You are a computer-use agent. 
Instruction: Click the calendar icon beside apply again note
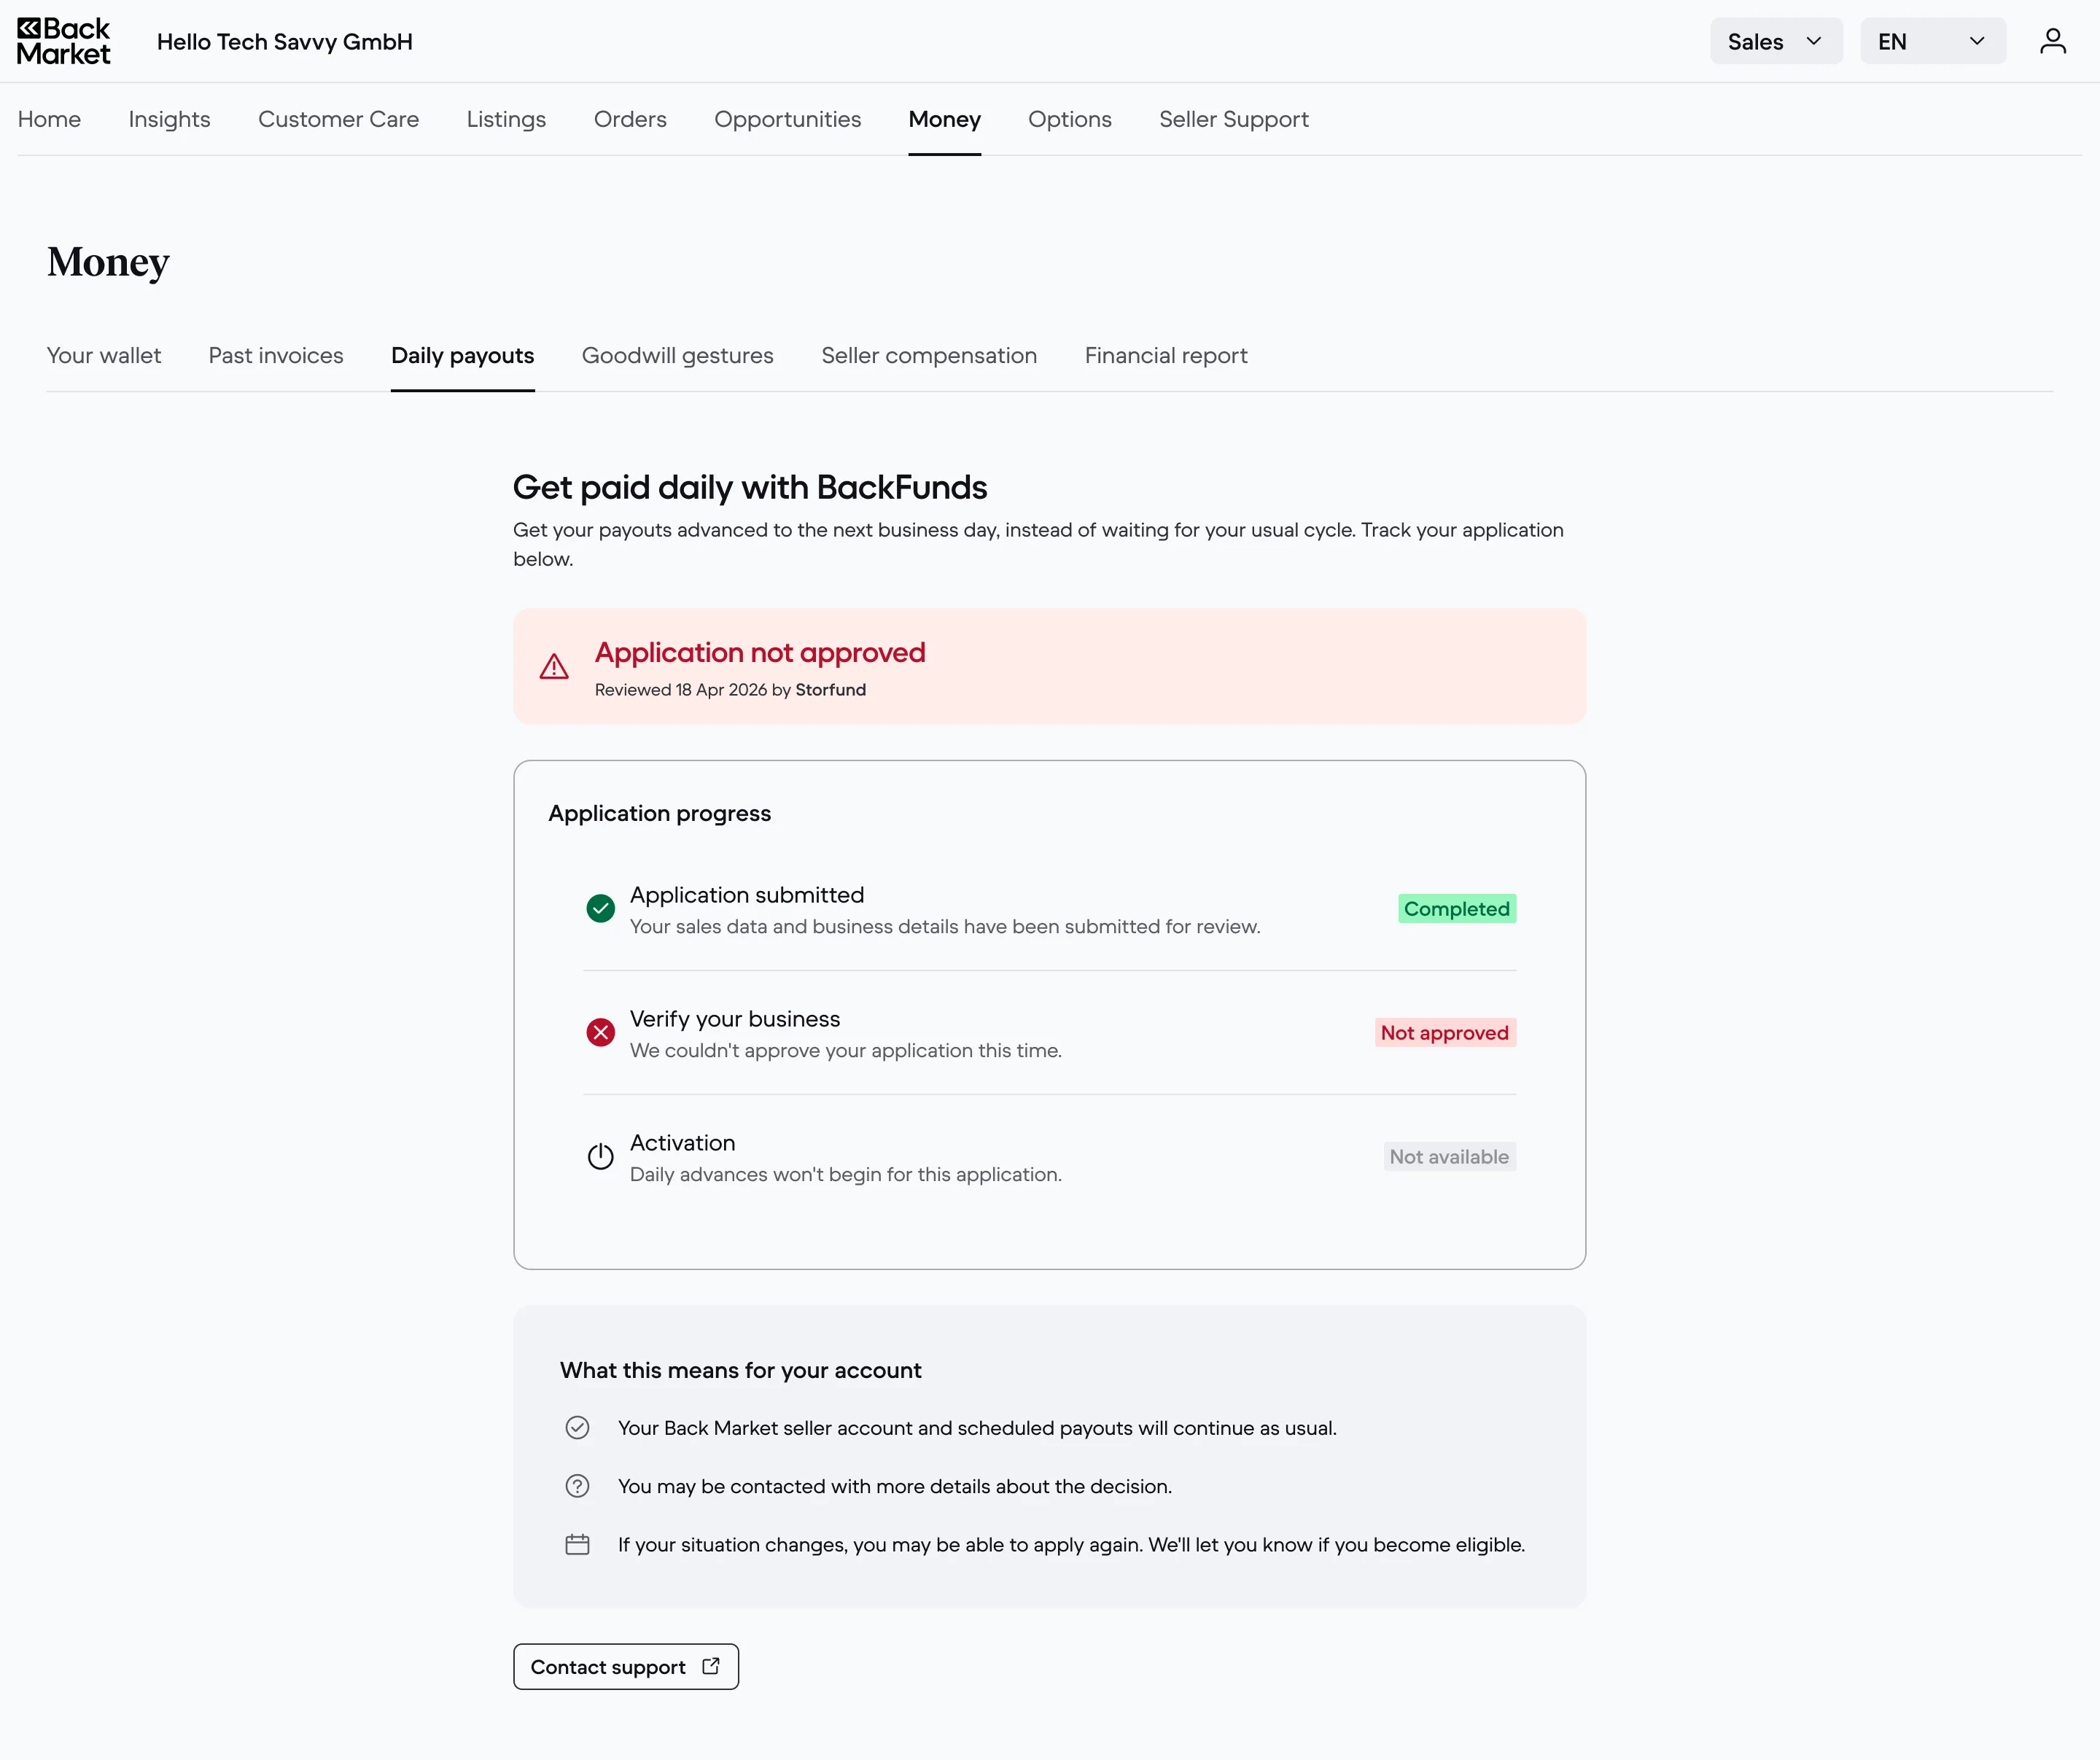[577, 1544]
